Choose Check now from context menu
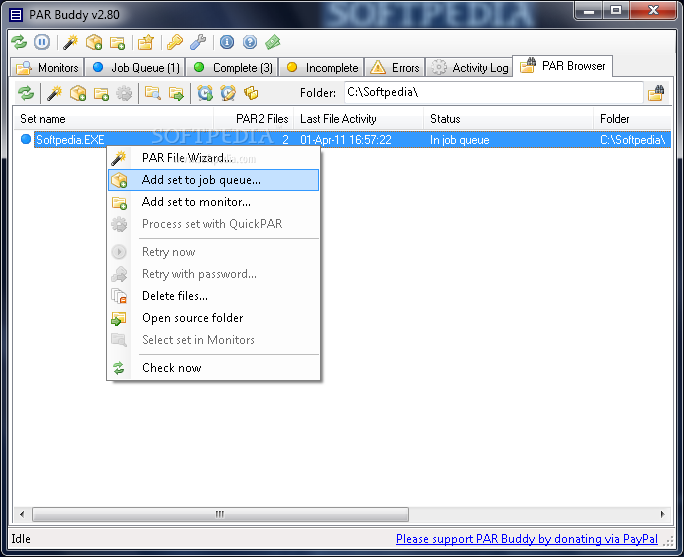684x557 pixels. click(214, 368)
